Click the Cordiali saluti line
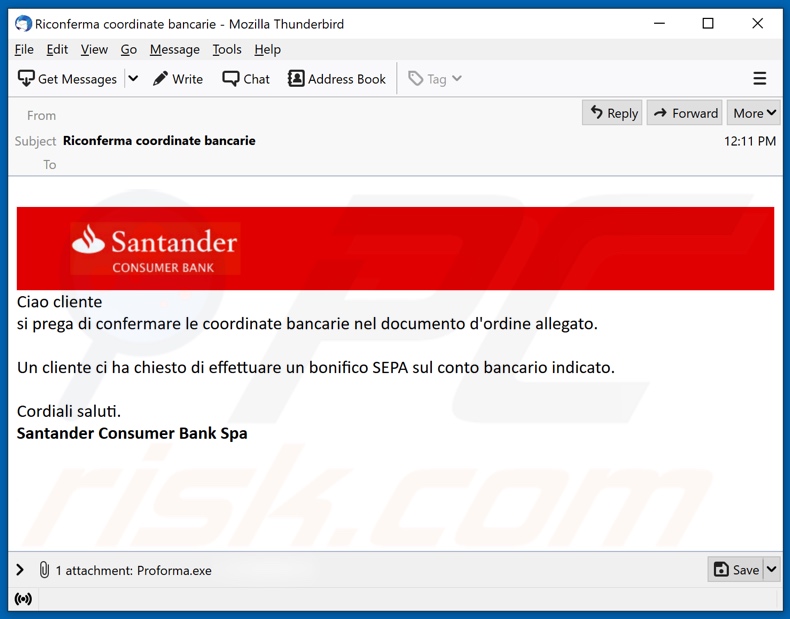 point(69,411)
